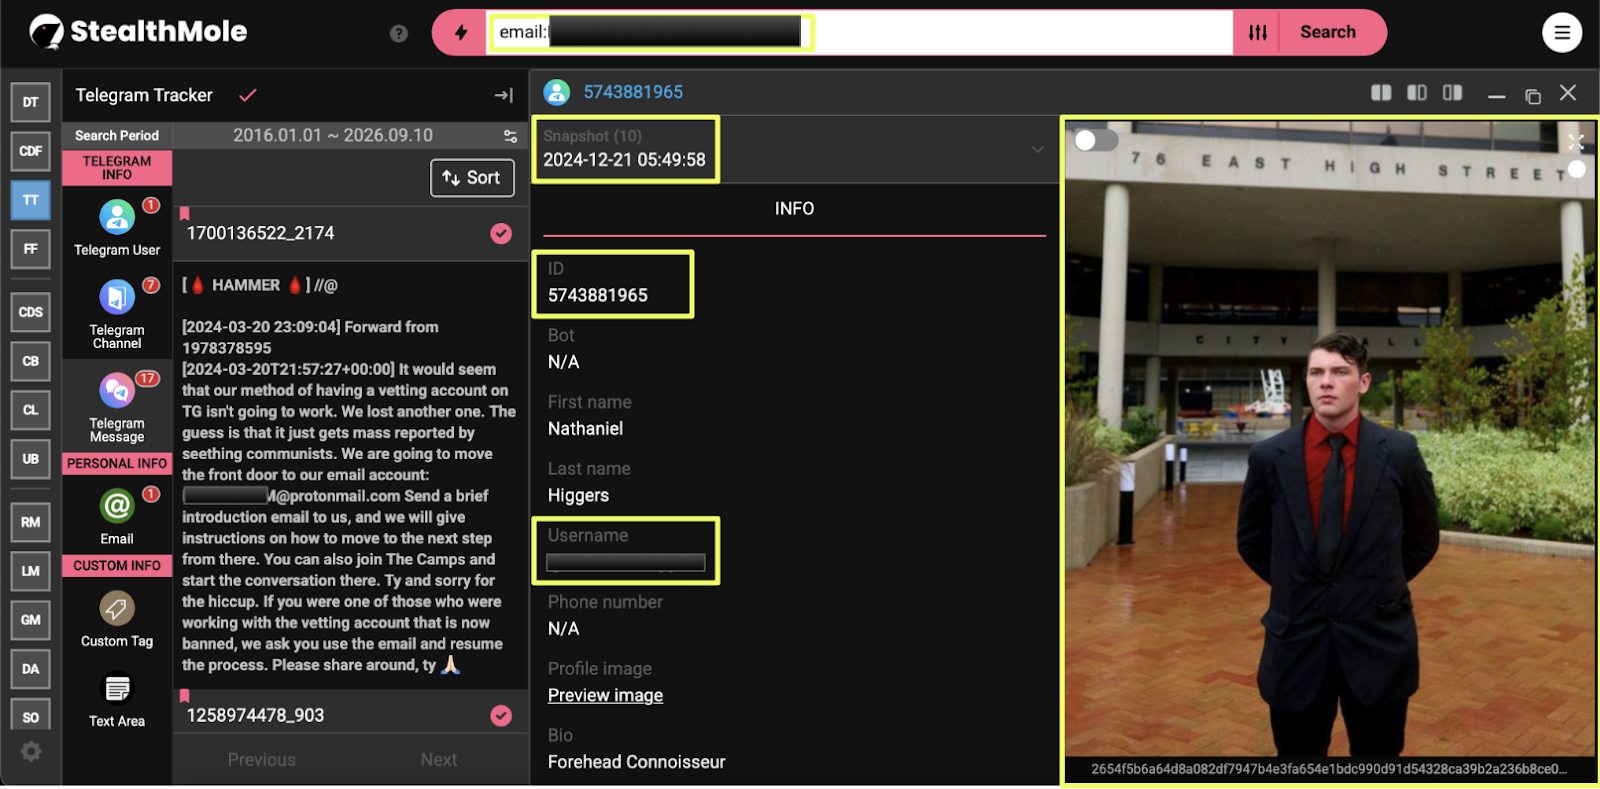1600x789 pixels.
Task: Click the Sort button
Action: 472,178
